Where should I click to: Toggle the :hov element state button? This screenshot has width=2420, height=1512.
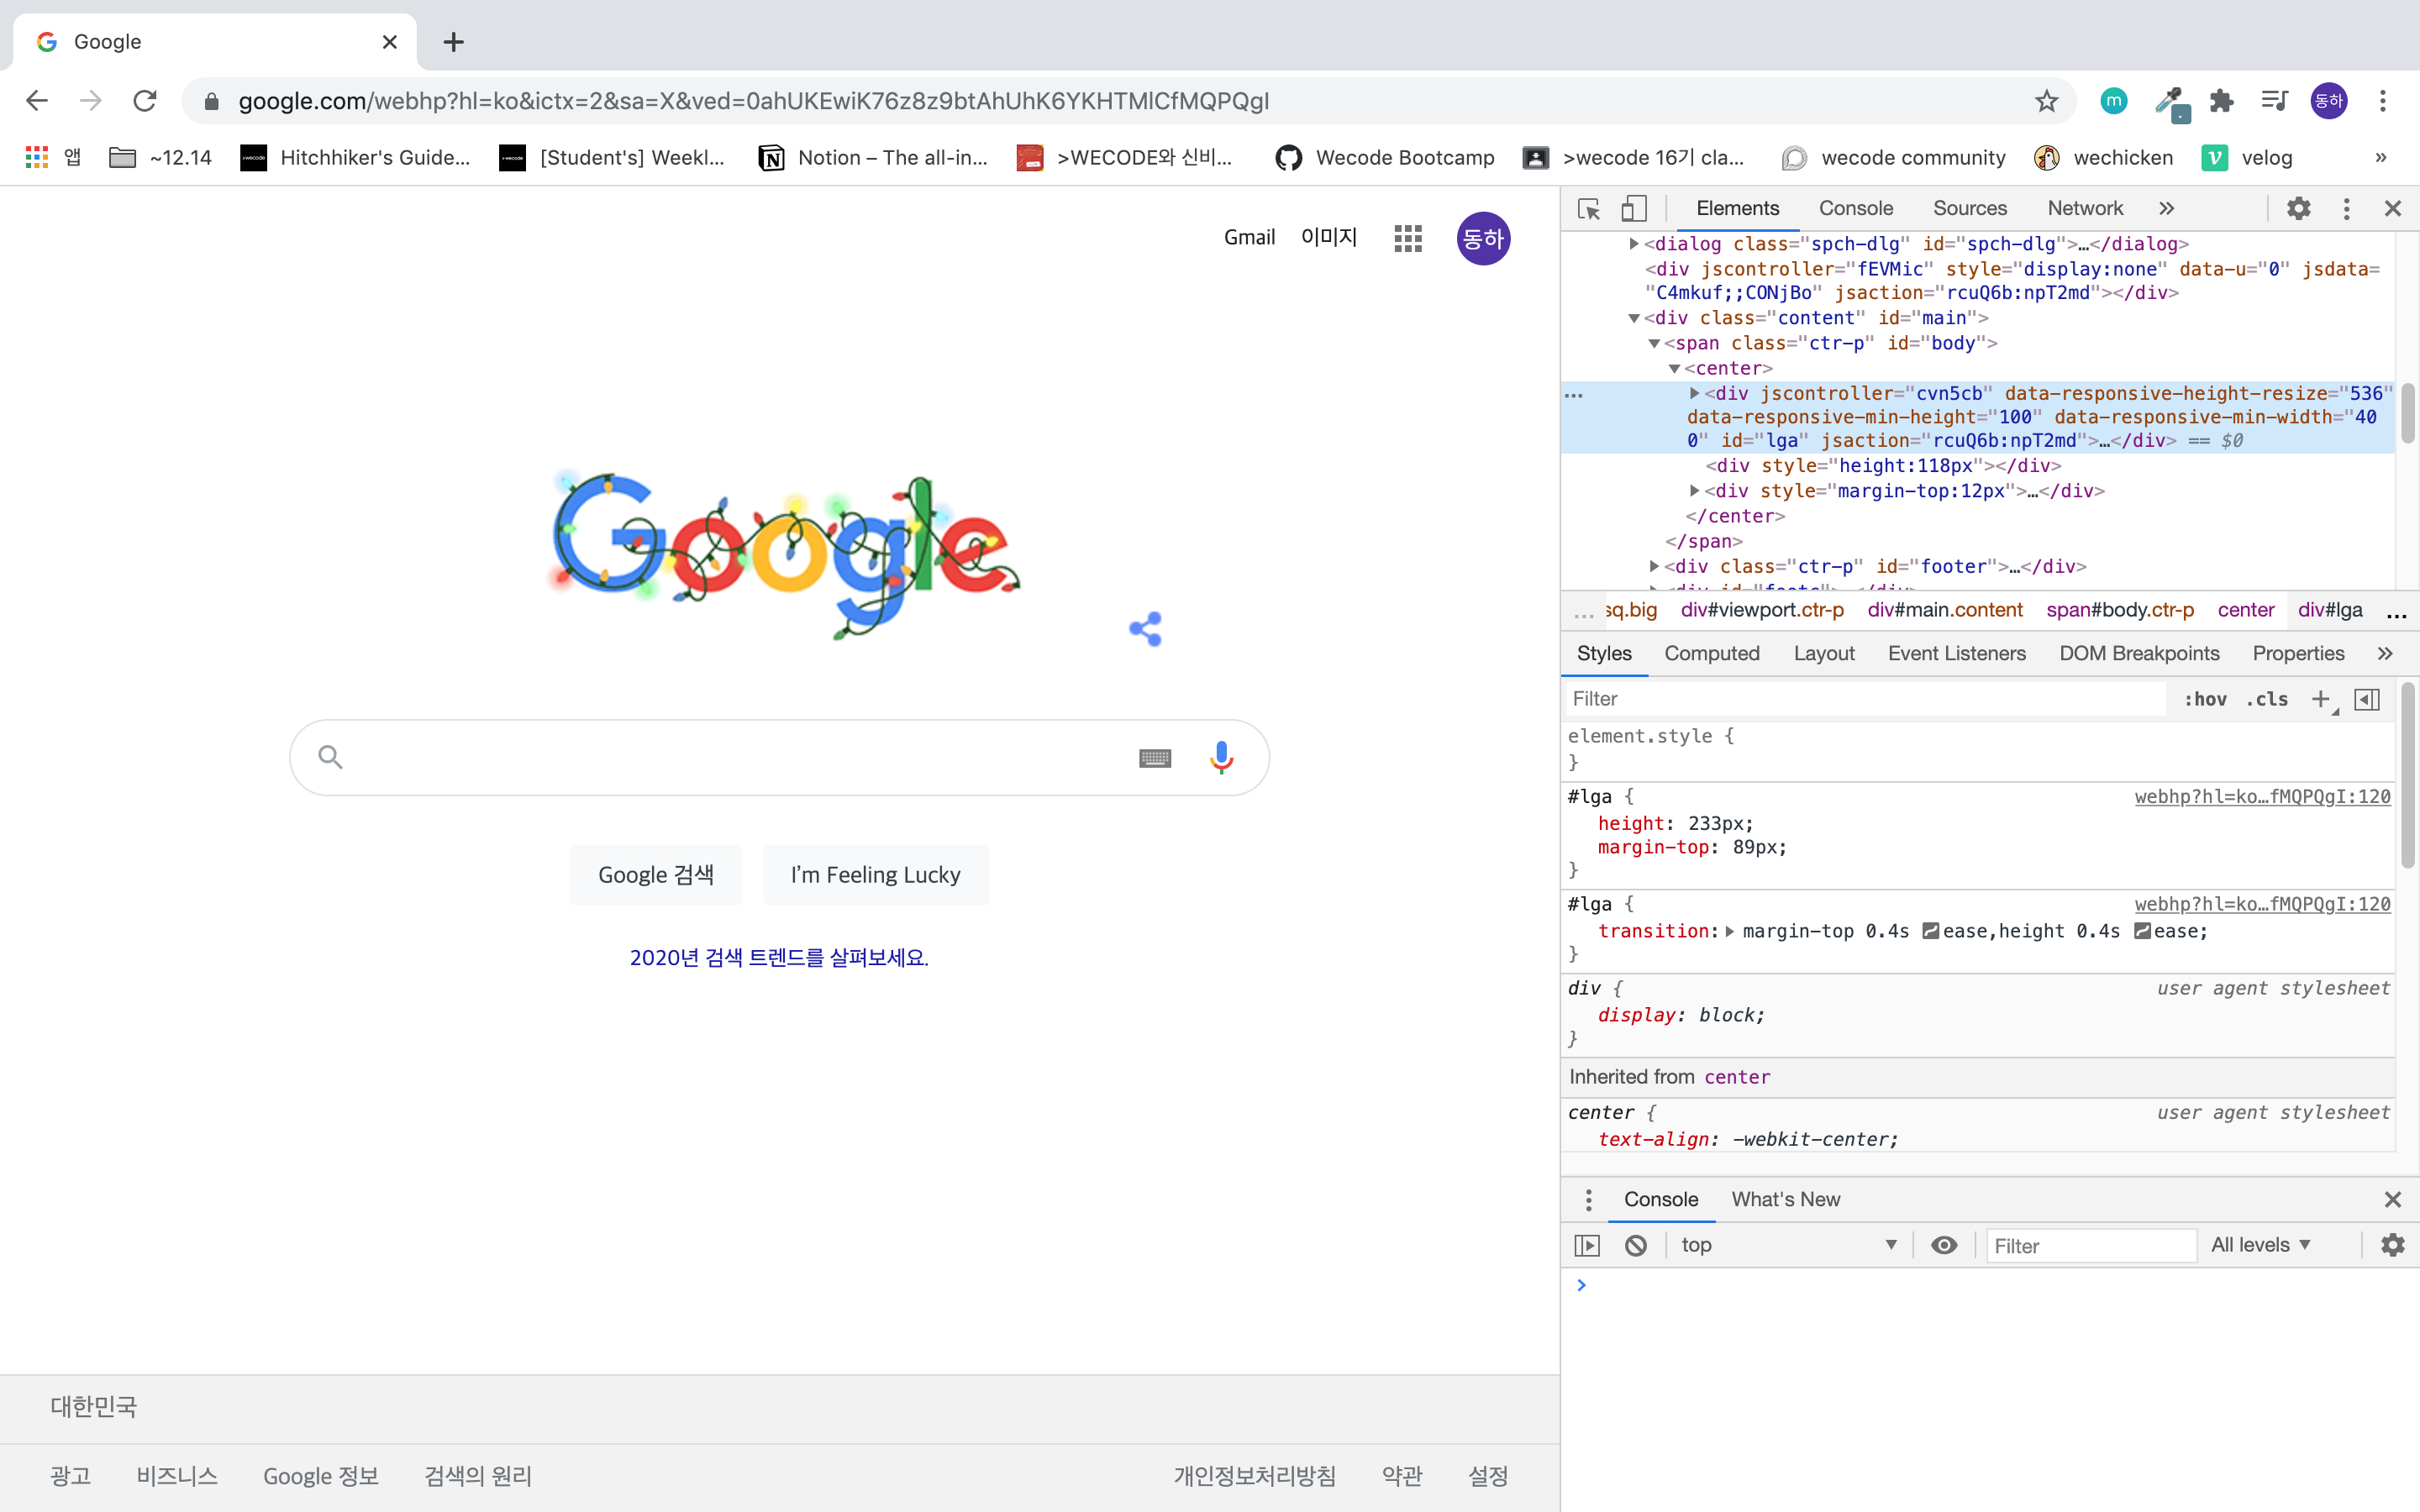tap(2204, 699)
